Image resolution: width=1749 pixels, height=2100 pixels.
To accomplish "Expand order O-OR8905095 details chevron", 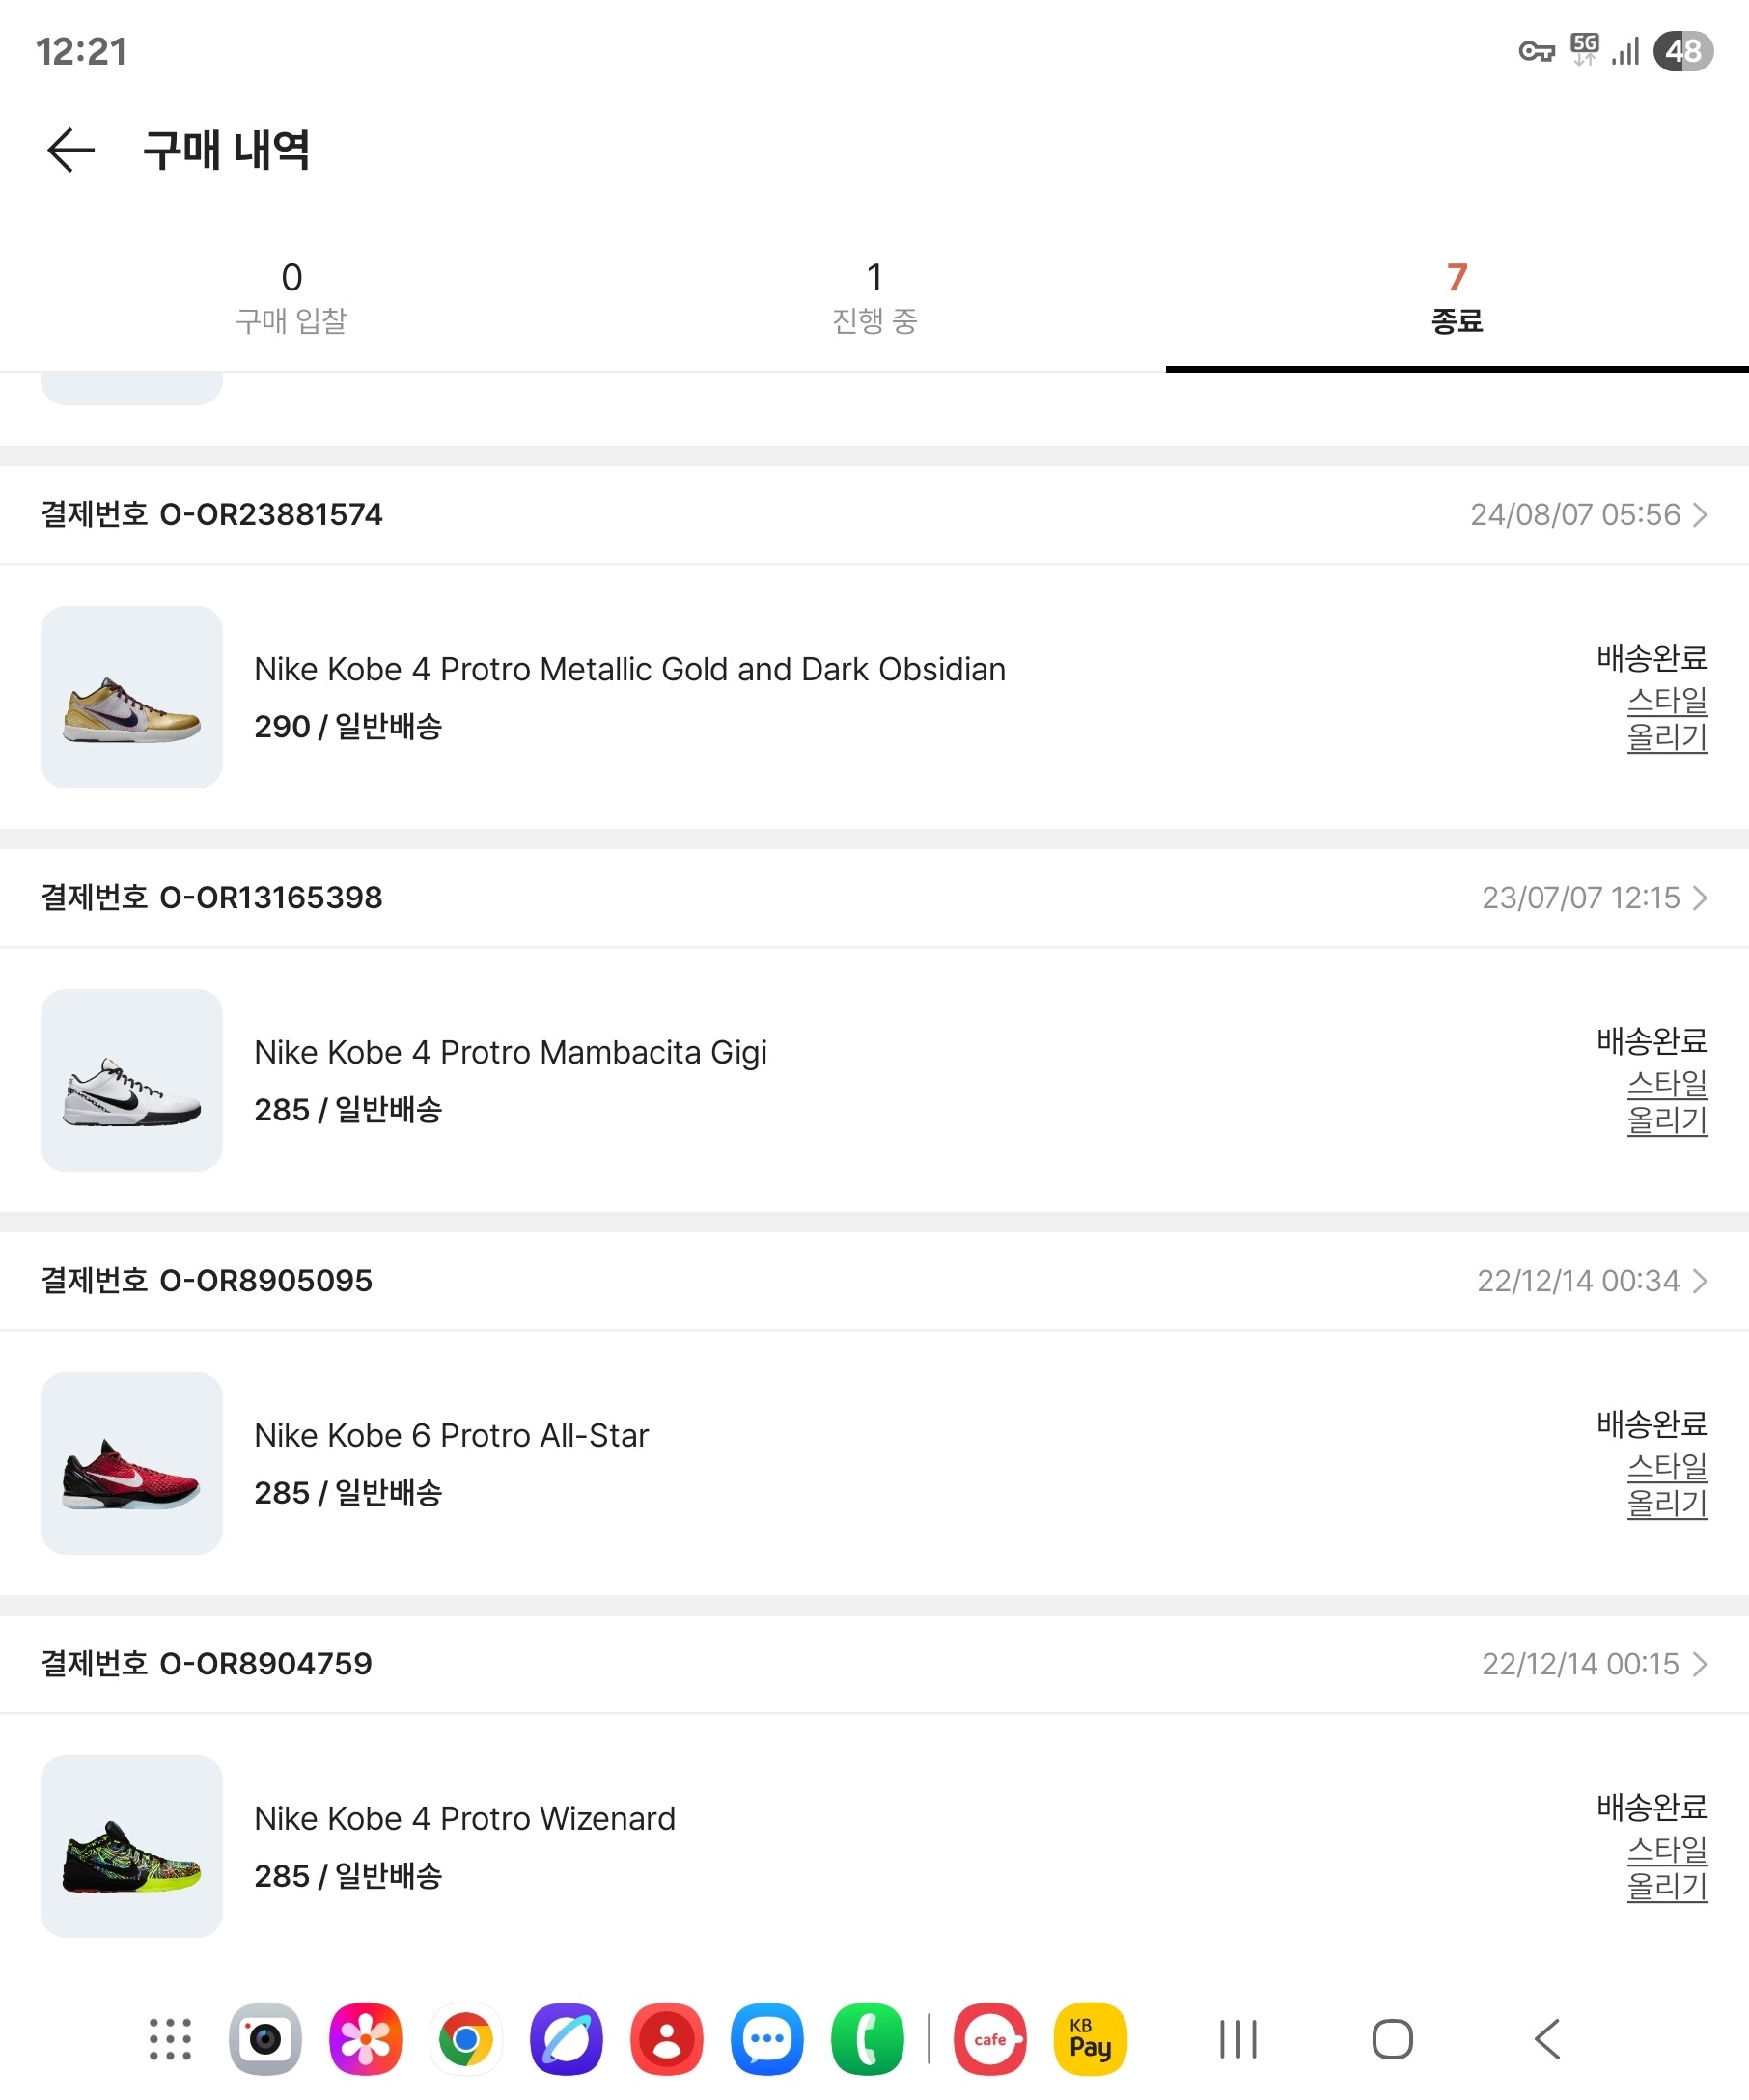I will 1699,1281.
